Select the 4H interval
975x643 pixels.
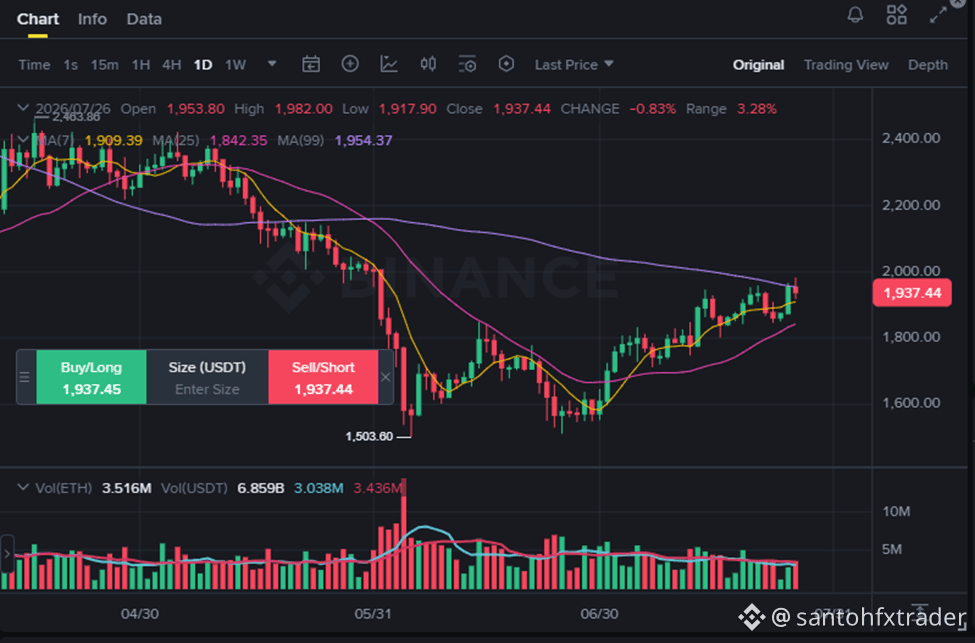click(x=172, y=65)
